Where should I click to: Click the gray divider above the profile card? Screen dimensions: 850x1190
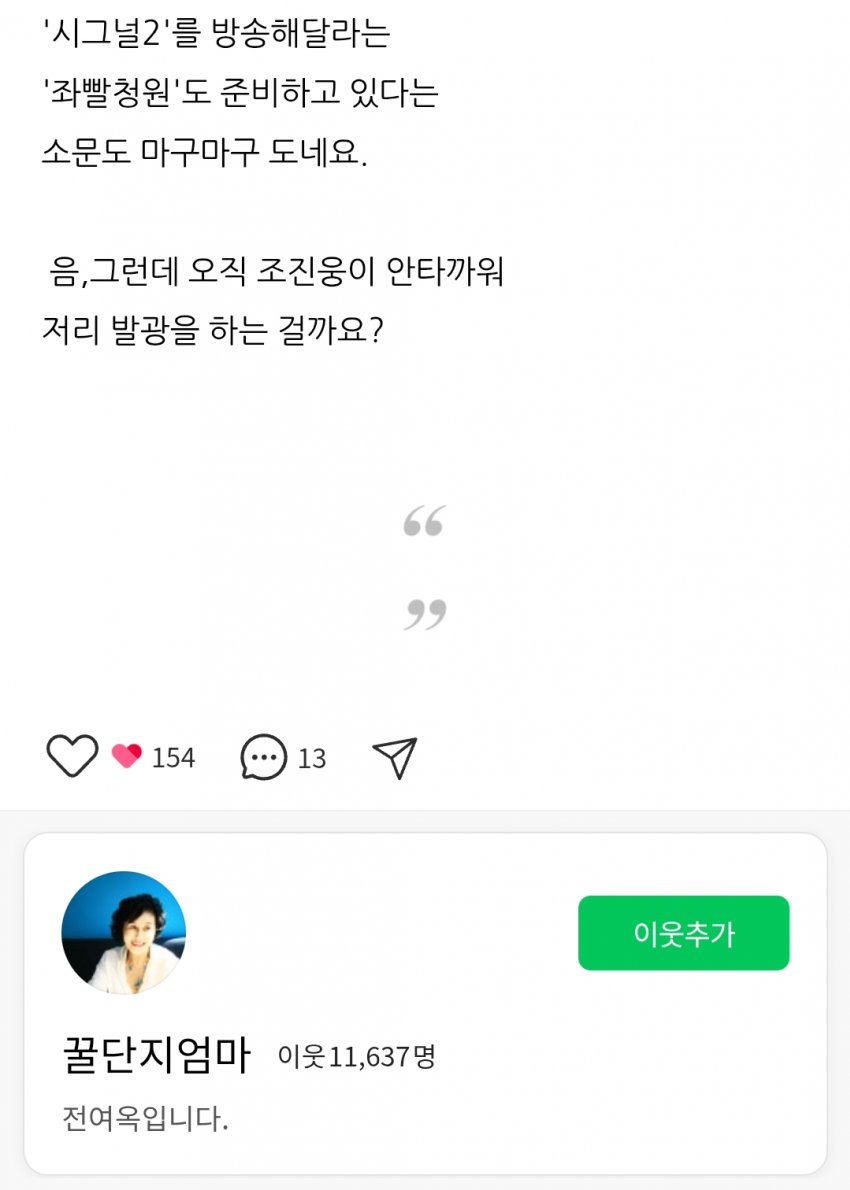425,818
